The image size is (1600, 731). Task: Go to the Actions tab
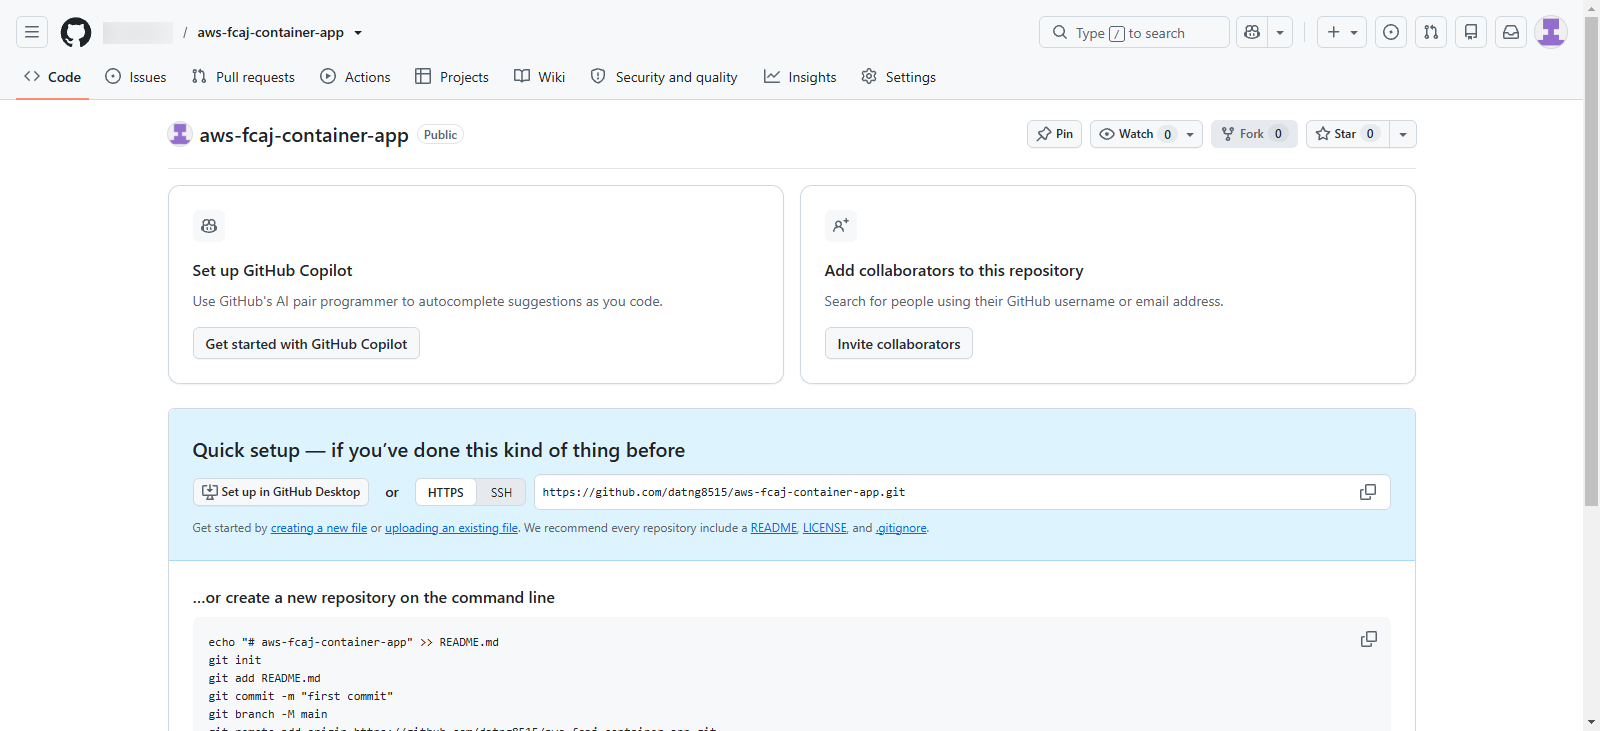coord(355,77)
